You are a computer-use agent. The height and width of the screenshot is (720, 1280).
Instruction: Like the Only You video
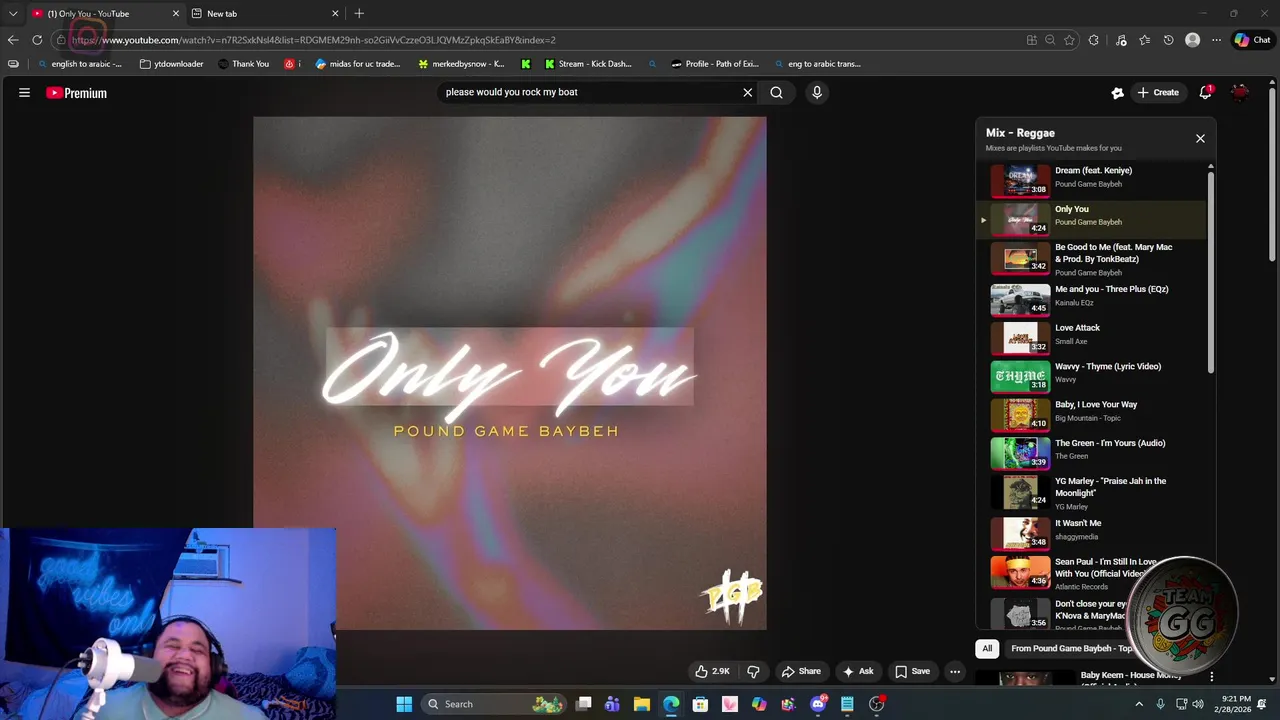(x=712, y=671)
